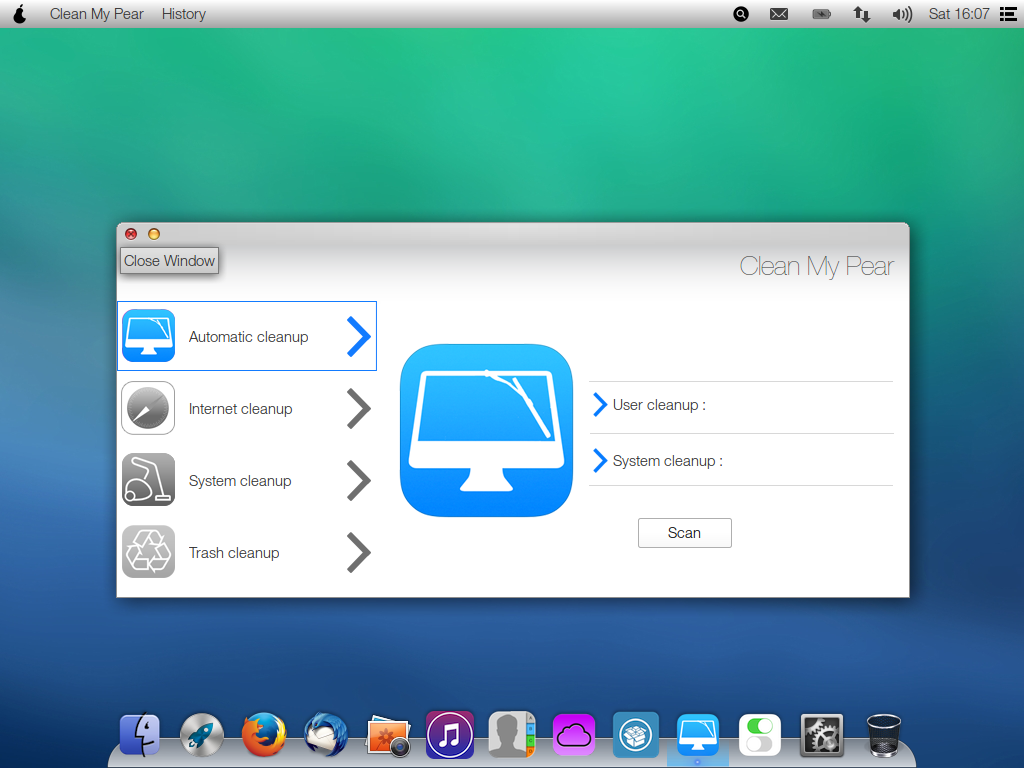Open the Clean My Pear menu
Image resolution: width=1024 pixels, height=768 pixels.
(x=97, y=14)
